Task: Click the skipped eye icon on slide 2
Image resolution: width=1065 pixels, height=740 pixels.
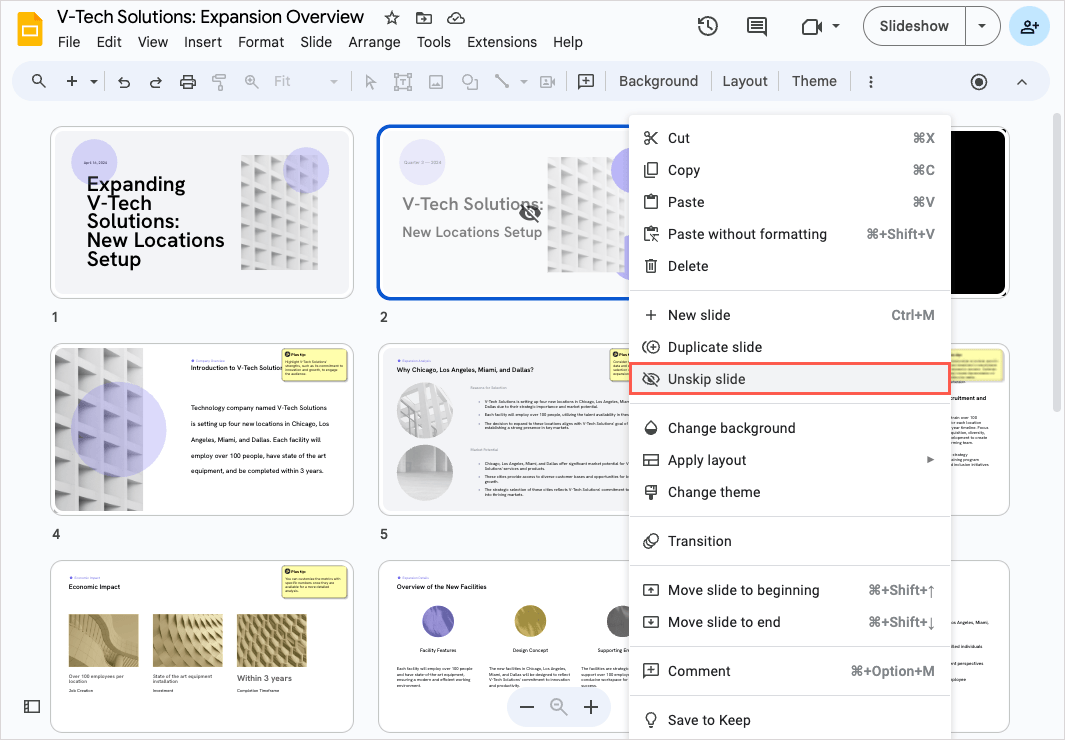Action: [x=530, y=213]
